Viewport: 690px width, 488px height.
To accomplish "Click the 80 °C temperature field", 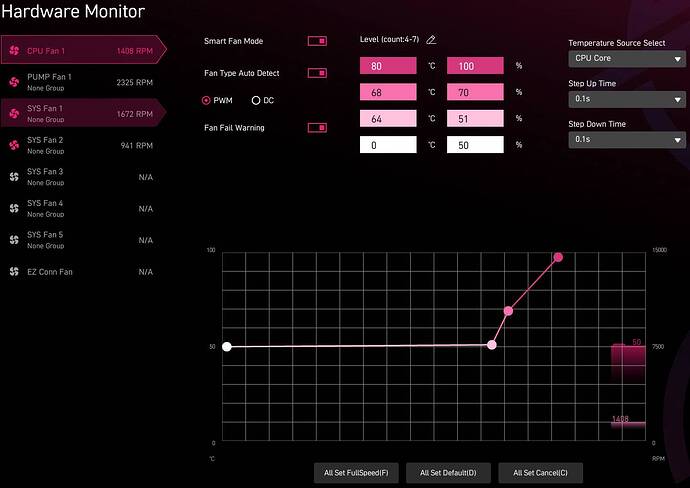I will pyautogui.click(x=388, y=66).
